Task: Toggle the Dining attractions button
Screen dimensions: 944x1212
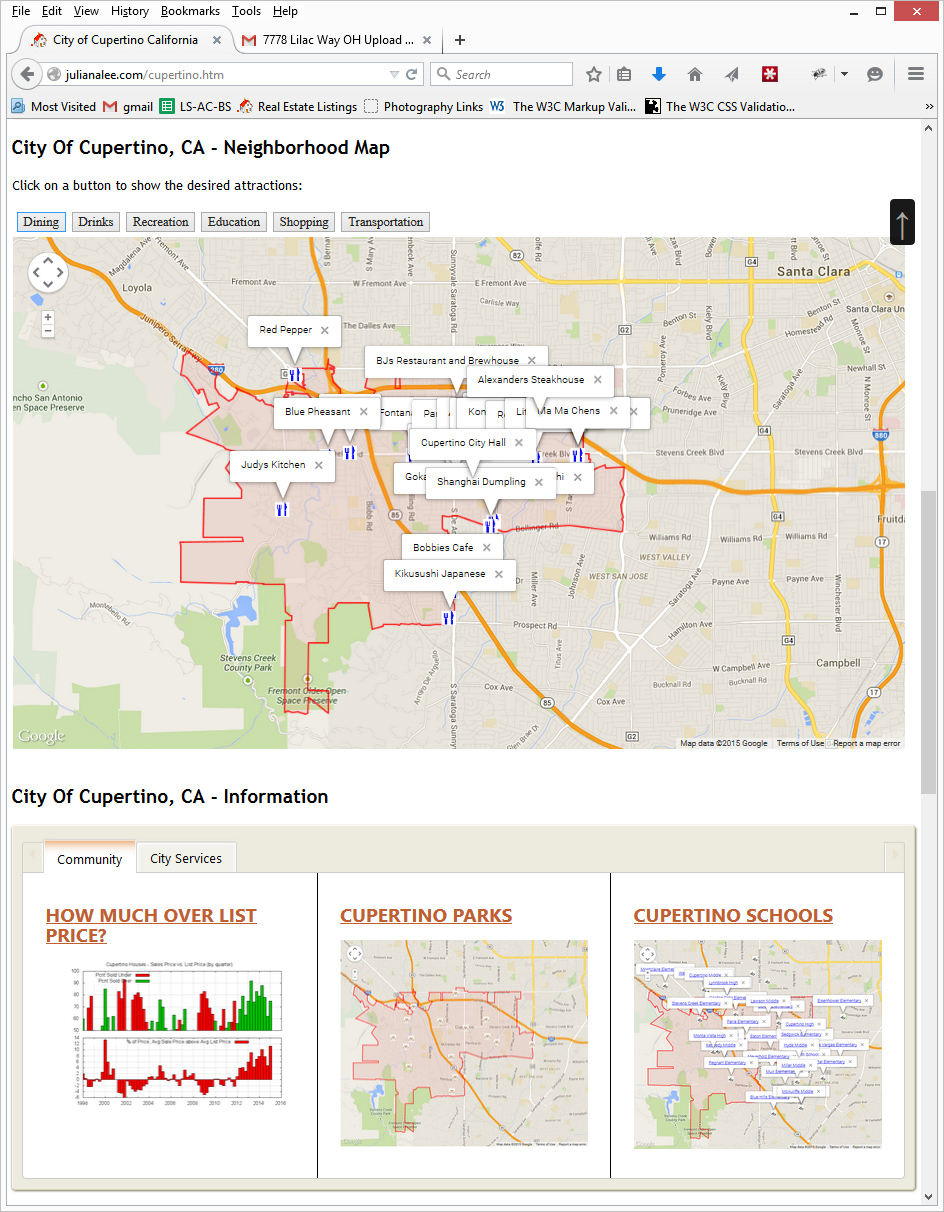Action: [41, 222]
